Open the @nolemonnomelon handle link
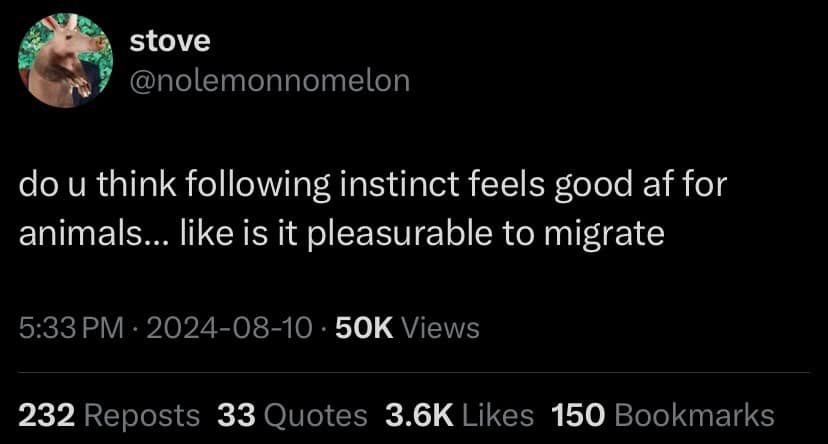828x444 pixels. 271,80
